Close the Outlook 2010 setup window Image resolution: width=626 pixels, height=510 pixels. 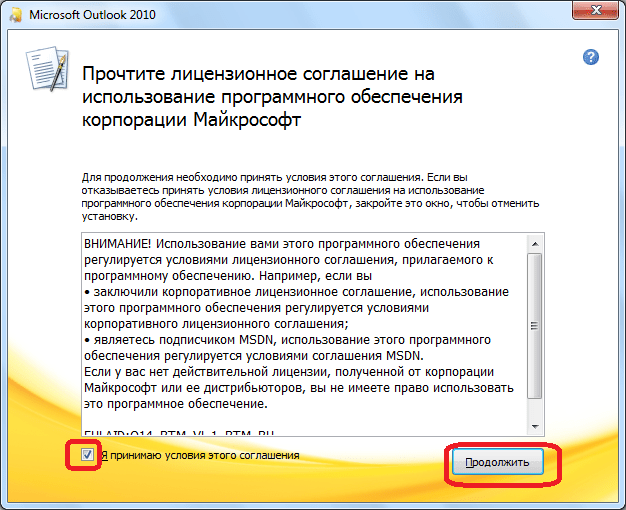(595, 10)
